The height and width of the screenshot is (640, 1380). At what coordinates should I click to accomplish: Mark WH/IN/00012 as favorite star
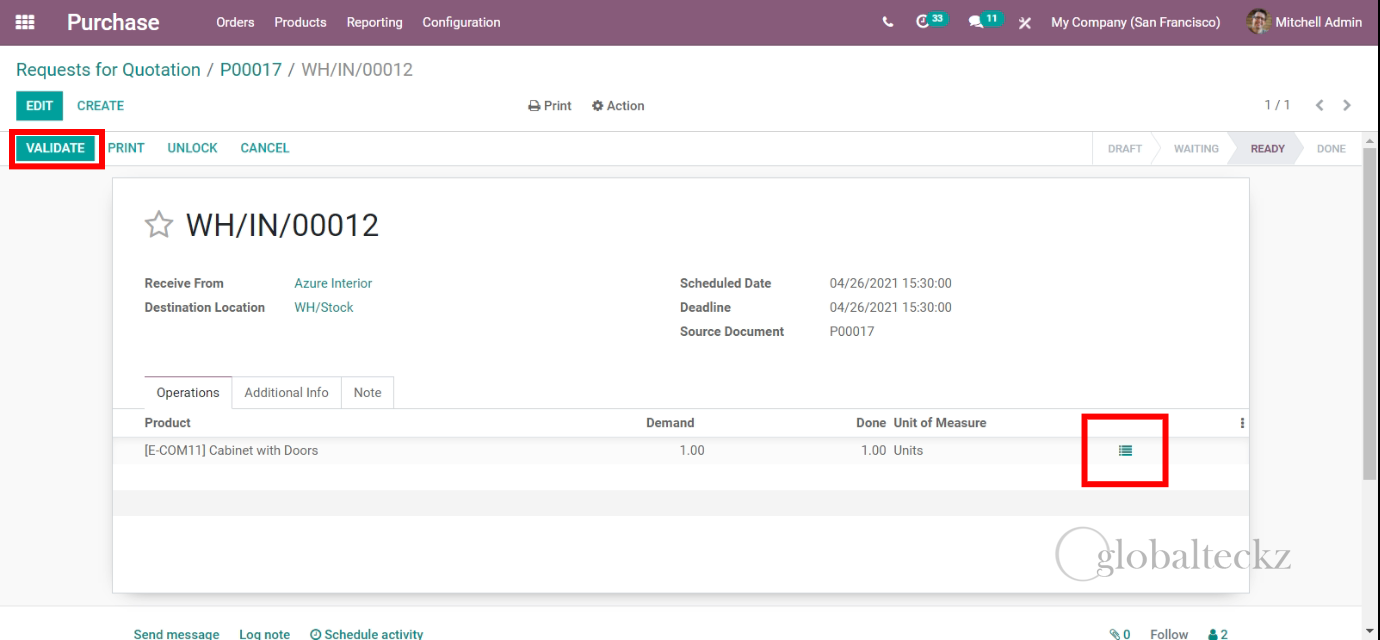pos(159,224)
